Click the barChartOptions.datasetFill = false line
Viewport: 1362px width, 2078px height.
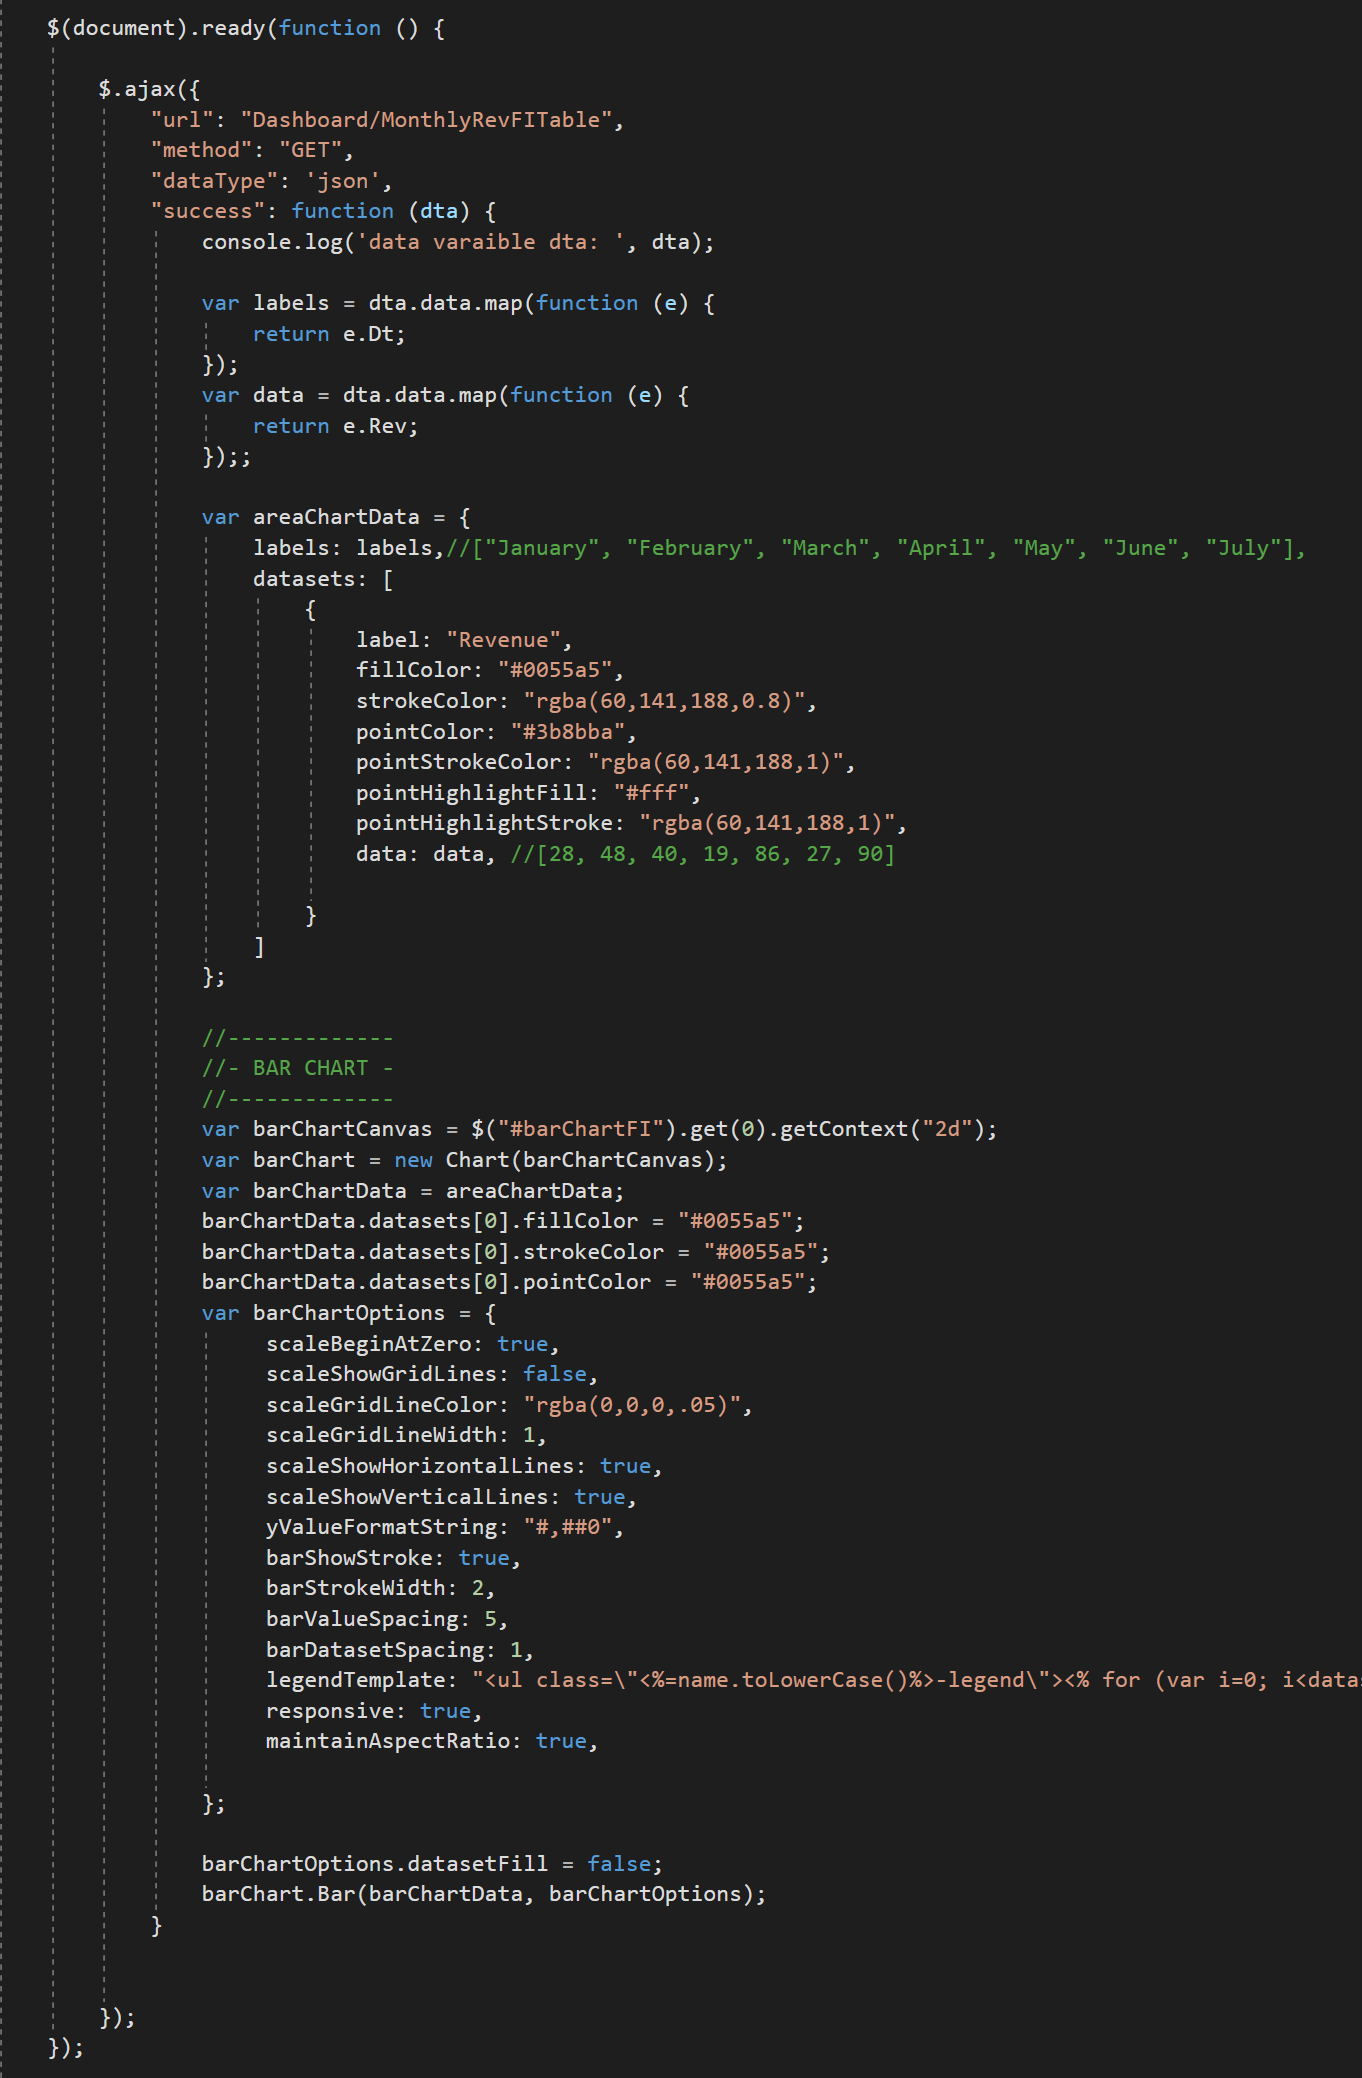[x=432, y=1864]
